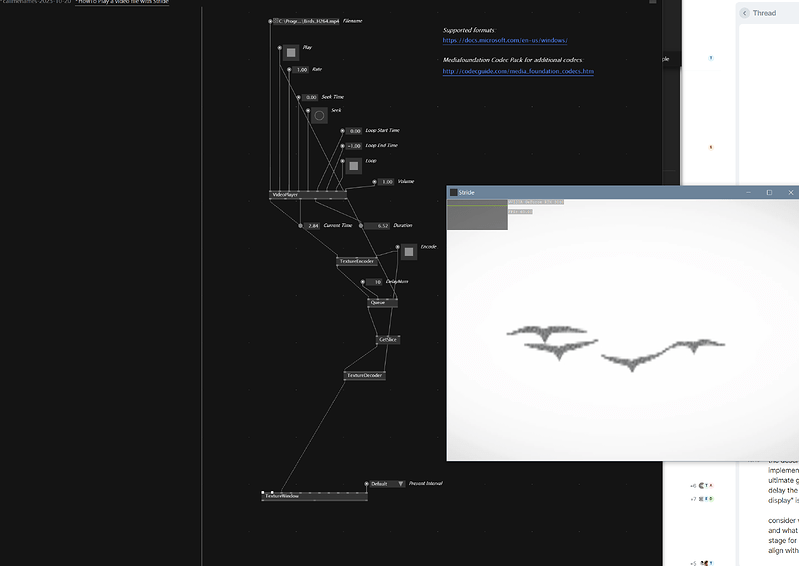Click the Loop End Time label
The height and width of the screenshot is (566, 799).
382,146
